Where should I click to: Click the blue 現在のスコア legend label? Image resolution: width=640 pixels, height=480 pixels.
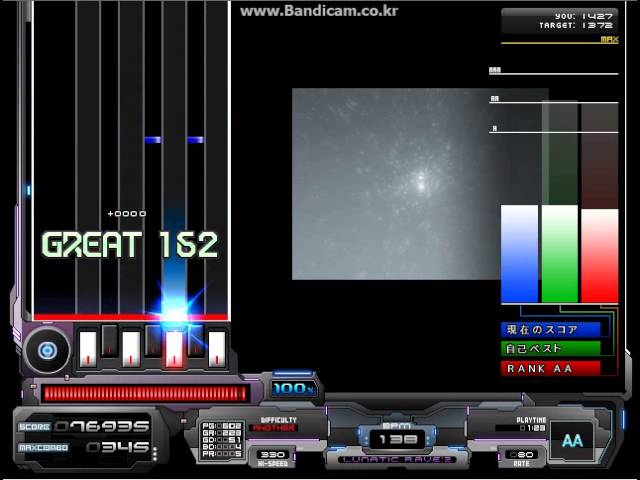coord(551,330)
